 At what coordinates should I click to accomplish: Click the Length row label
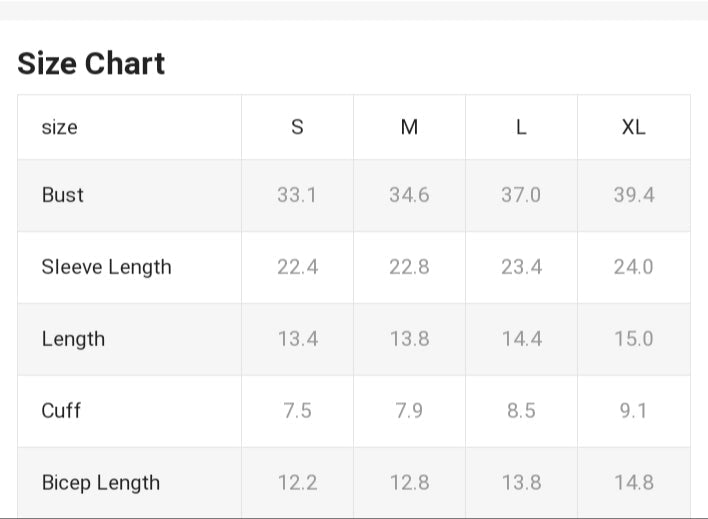[73, 339]
